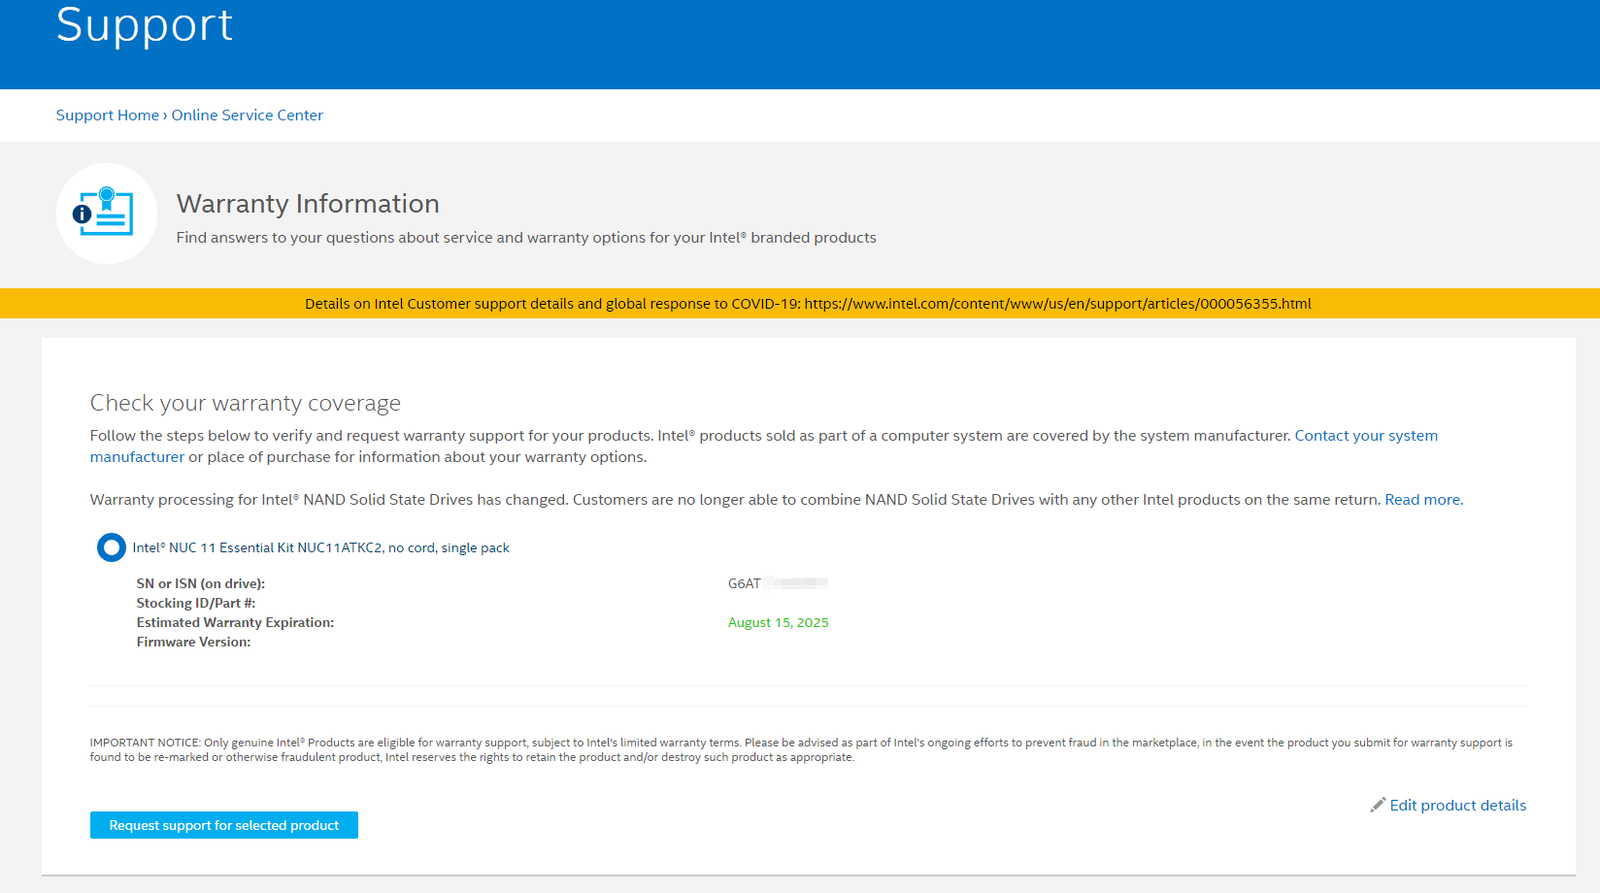1600x893 pixels.
Task: Click the Check your warranty coverage heading
Action: tap(245, 403)
